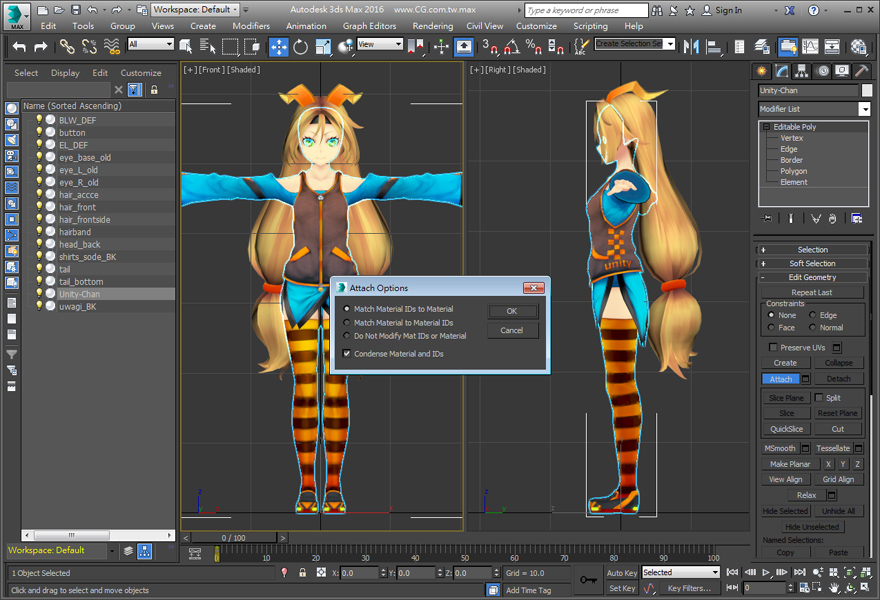Click the QuickSlice button
880x600 pixels.
click(x=786, y=429)
